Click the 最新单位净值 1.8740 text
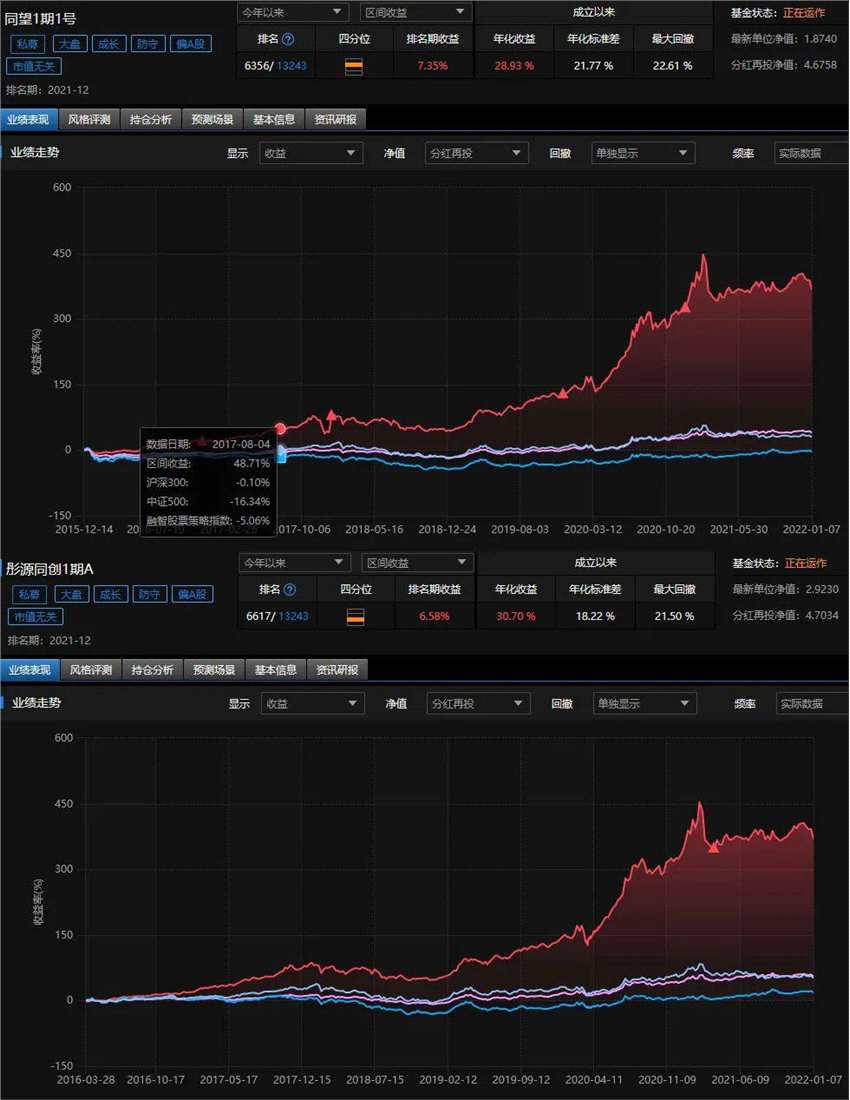 tap(784, 39)
